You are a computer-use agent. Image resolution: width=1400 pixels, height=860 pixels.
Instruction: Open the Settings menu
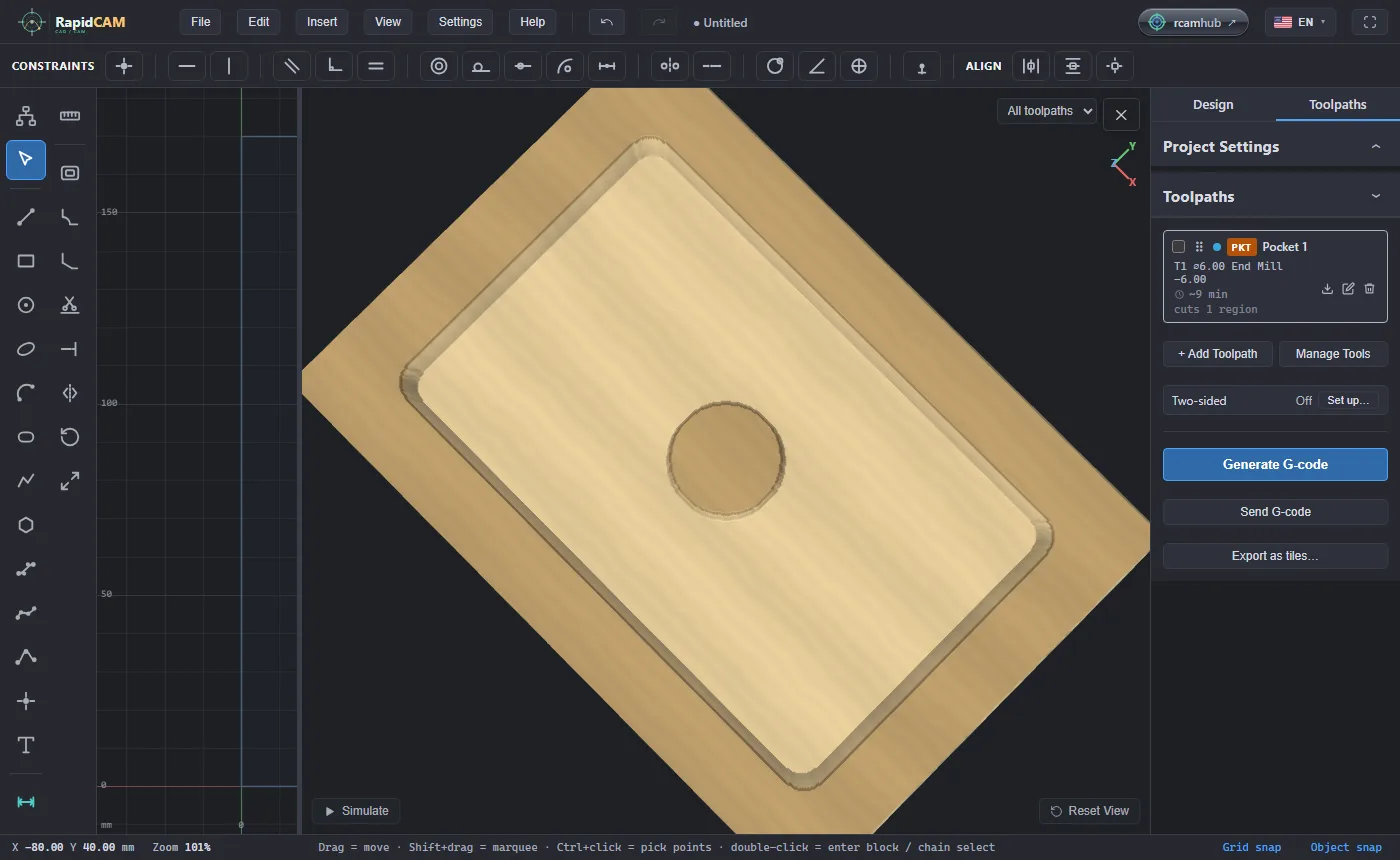click(460, 22)
